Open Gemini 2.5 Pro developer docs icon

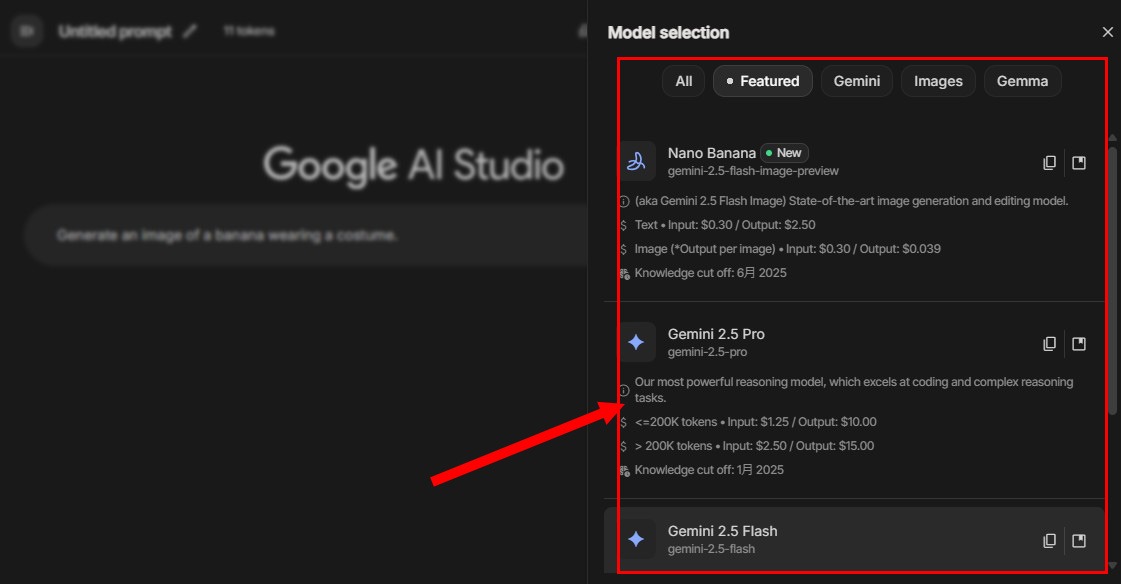pyautogui.click(x=1079, y=344)
